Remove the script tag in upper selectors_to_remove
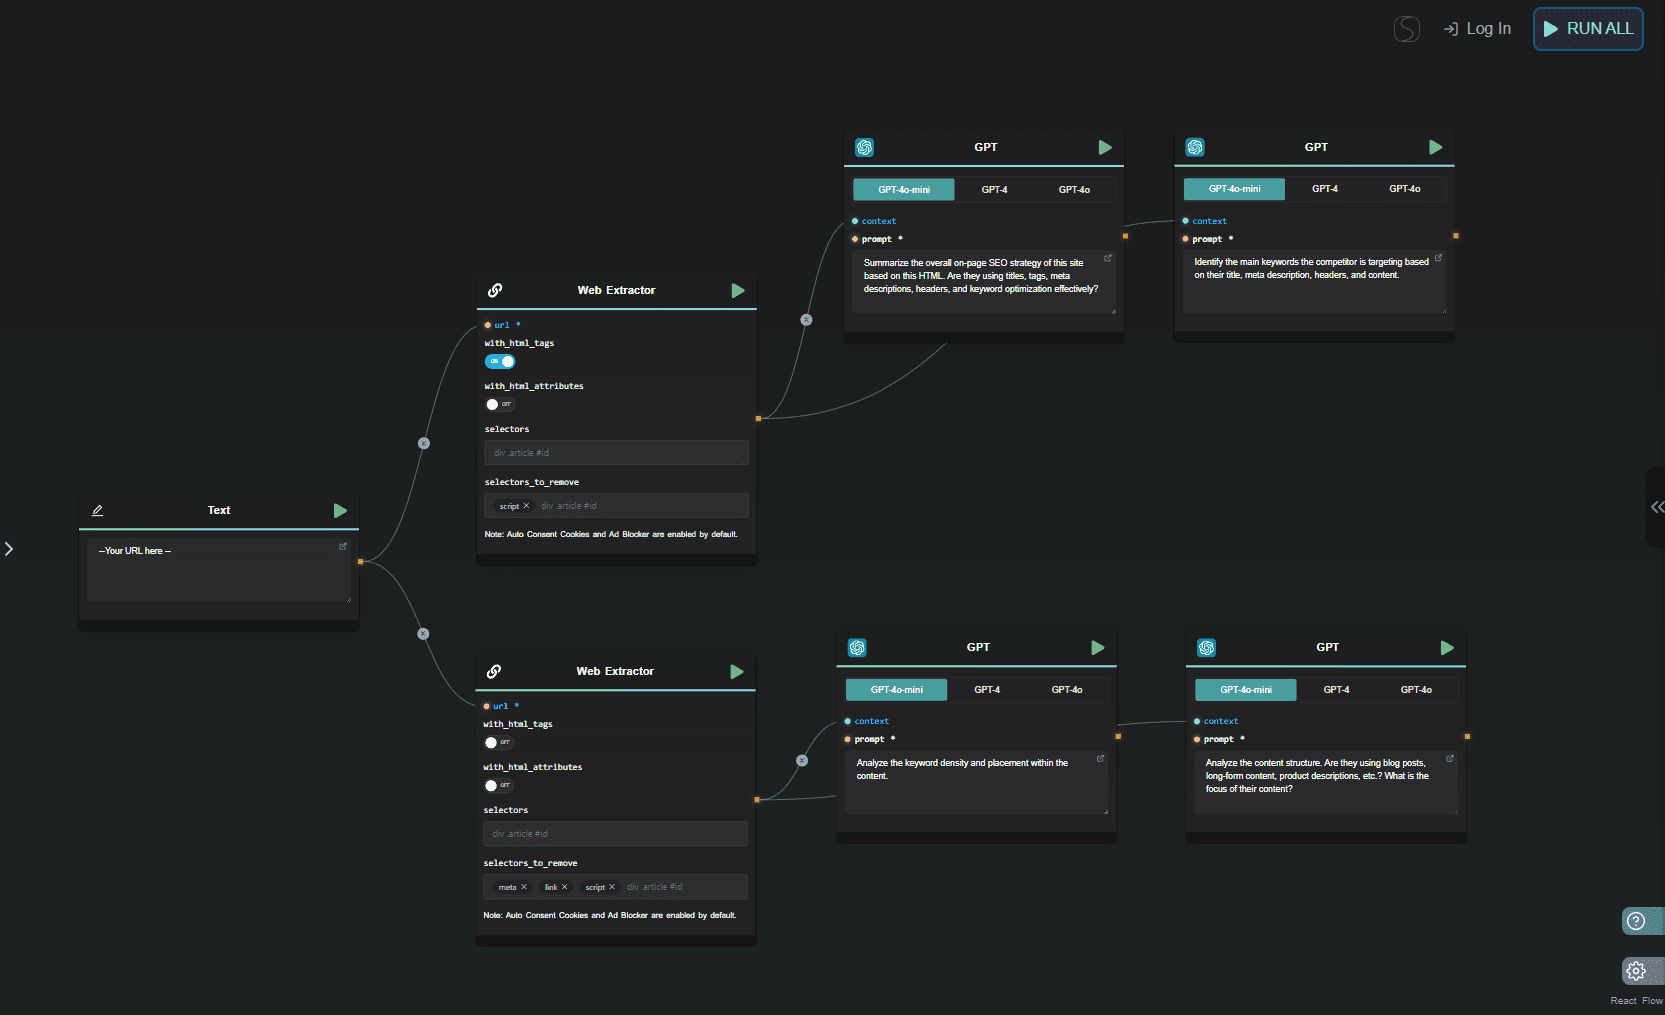The image size is (1665, 1015). [x=527, y=506]
